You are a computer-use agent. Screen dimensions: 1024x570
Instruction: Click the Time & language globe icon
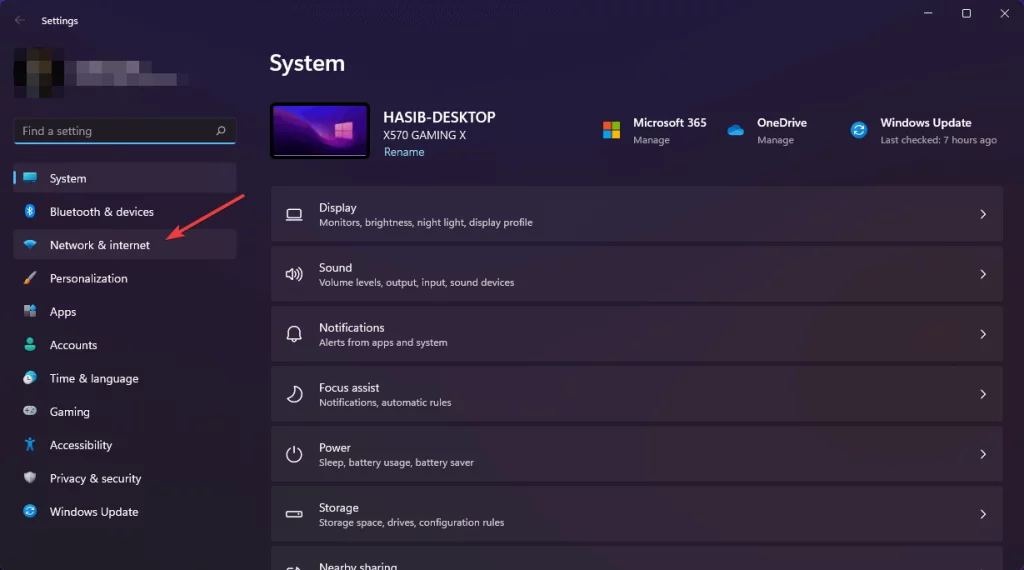tap(30, 377)
